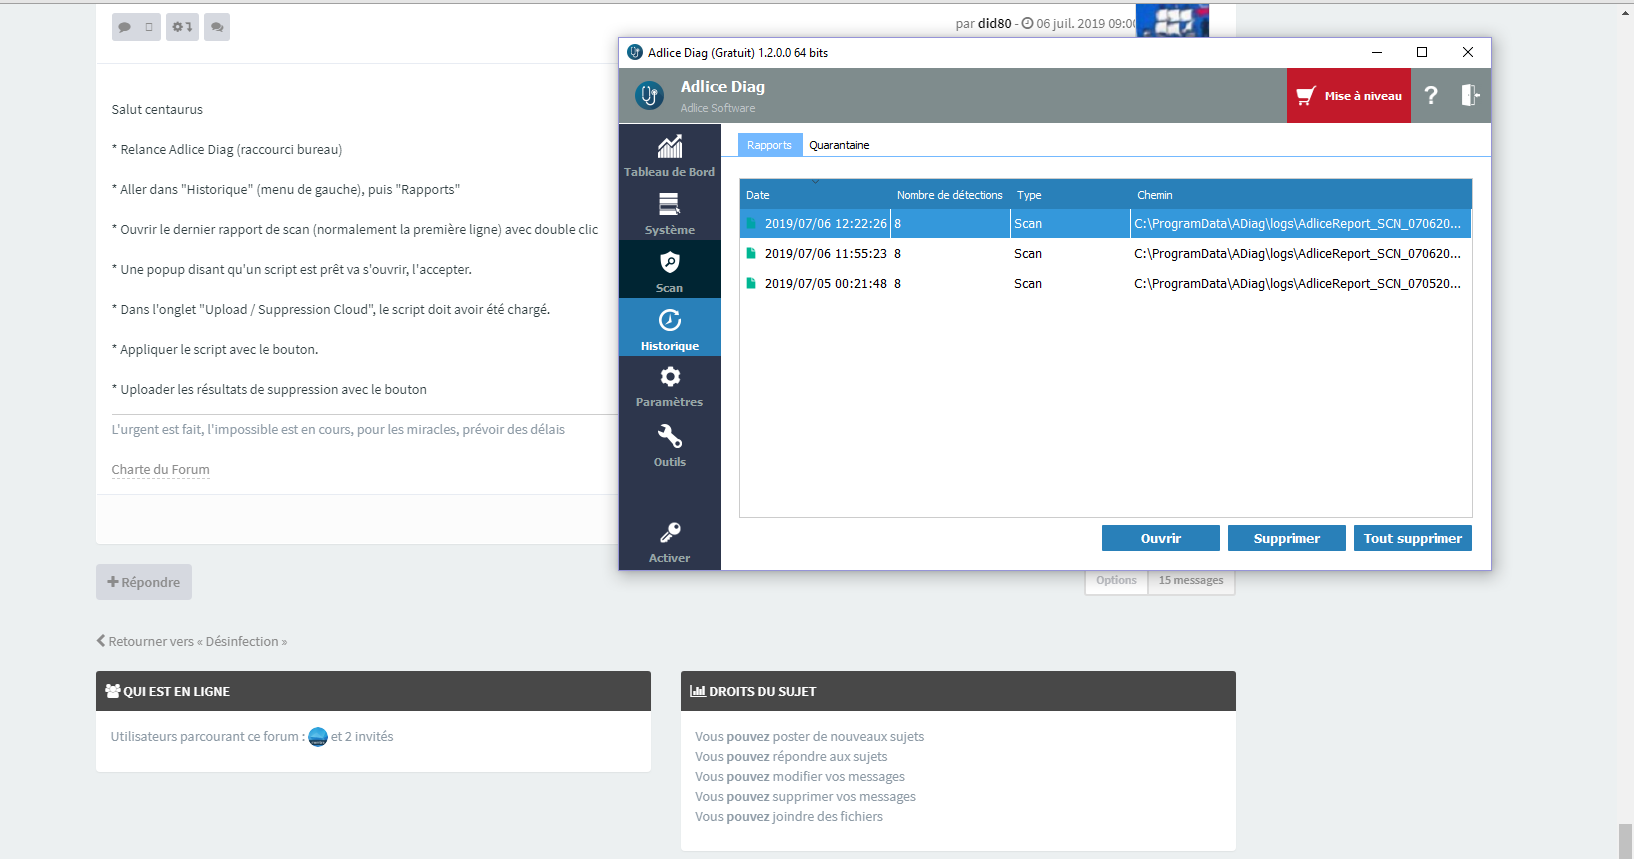Click path cell of the 11:55:23 report
This screenshot has height=859, width=1634.
1297,254
